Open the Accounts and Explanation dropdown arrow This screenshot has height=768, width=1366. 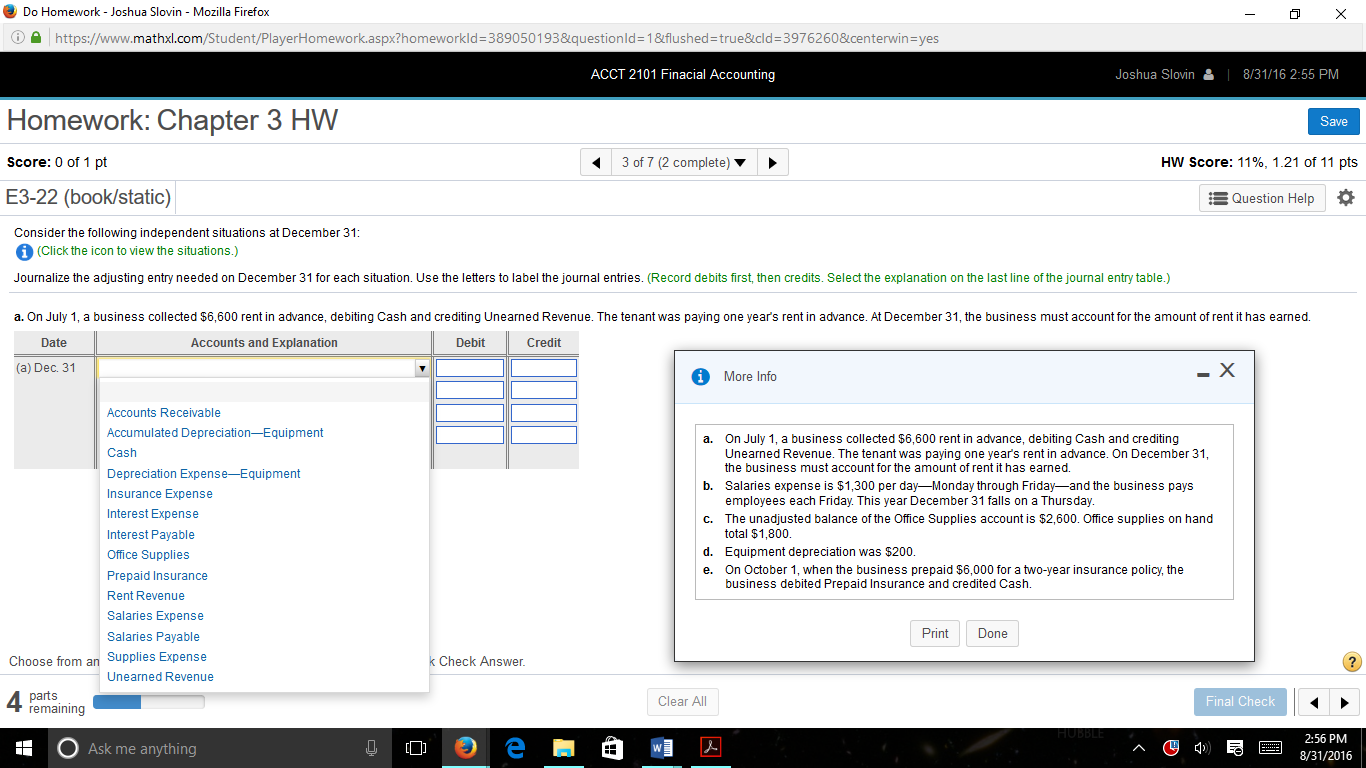tap(421, 367)
